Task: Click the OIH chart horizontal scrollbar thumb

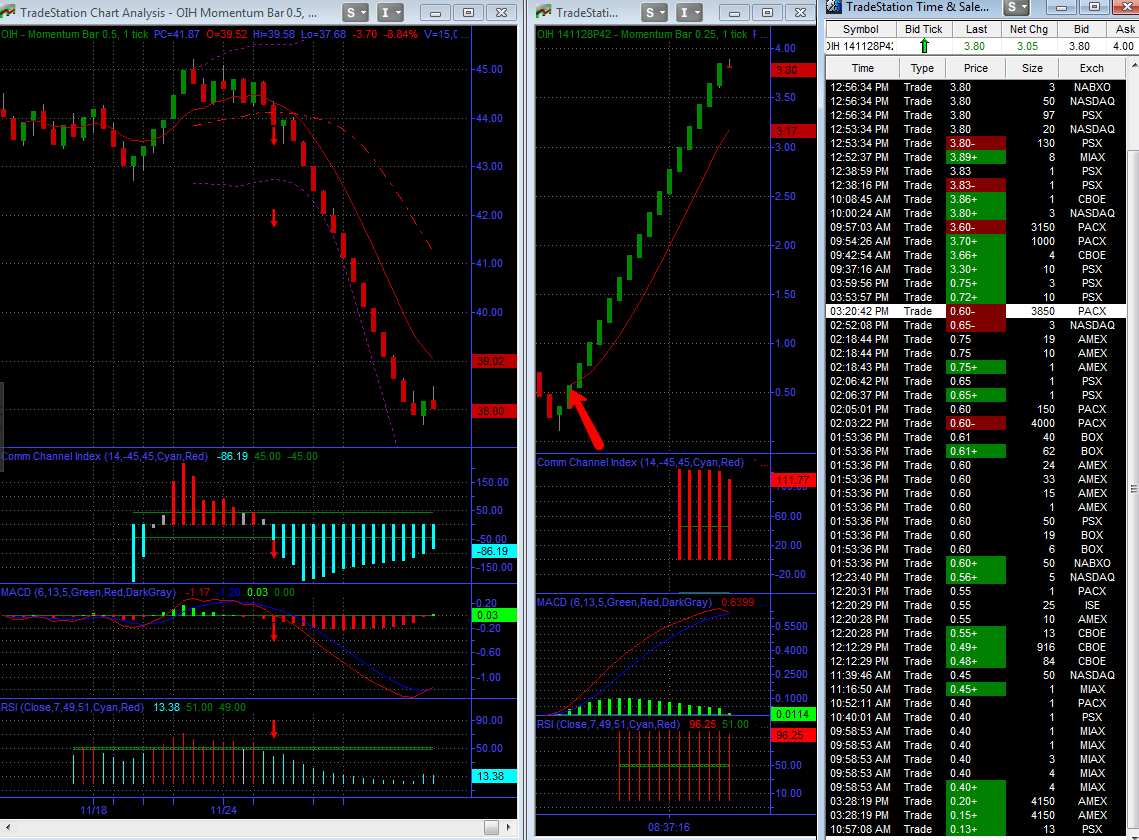Action: point(492,827)
